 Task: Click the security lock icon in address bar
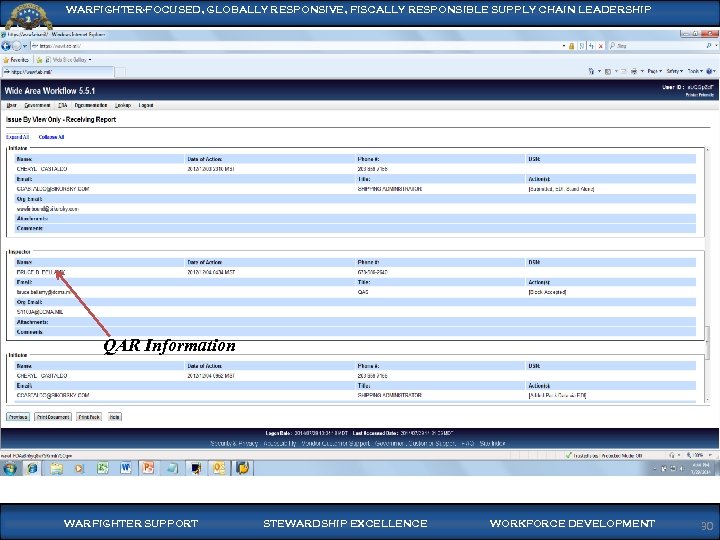point(572,46)
